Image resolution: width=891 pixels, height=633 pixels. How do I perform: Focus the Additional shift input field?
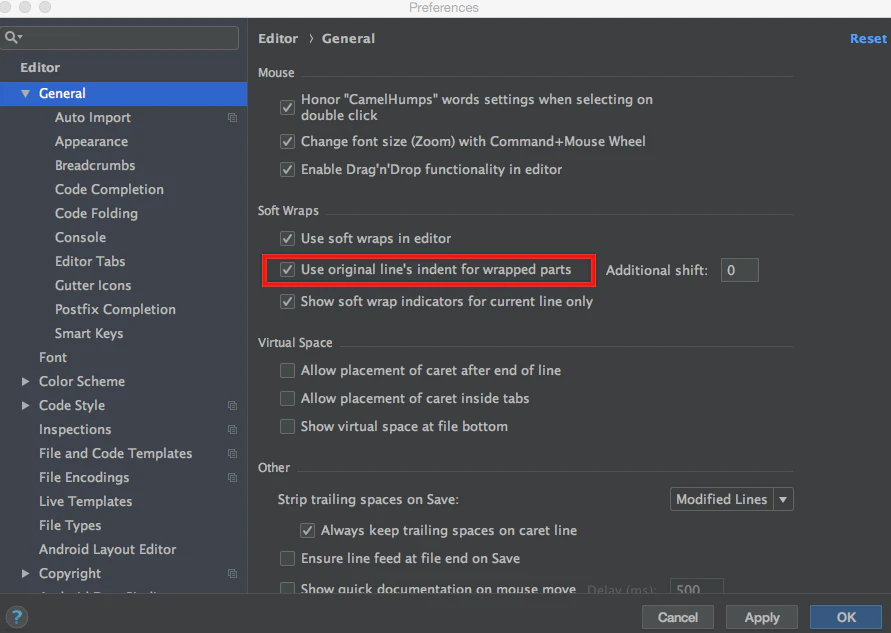(x=739, y=270)
